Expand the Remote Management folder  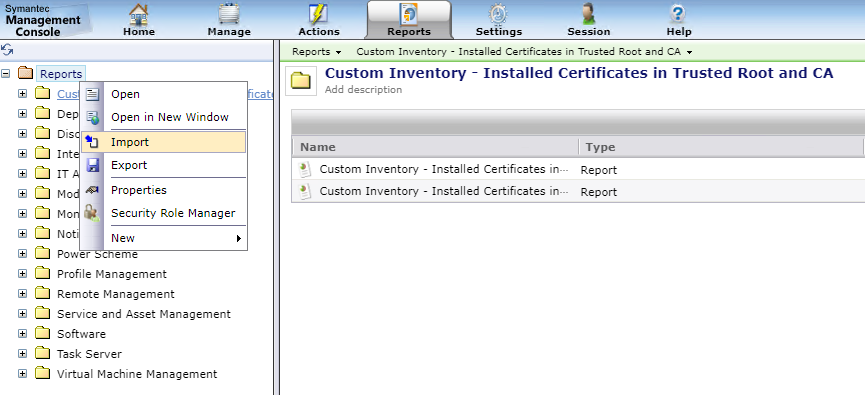pyautogui.click(x=22, y=293)
